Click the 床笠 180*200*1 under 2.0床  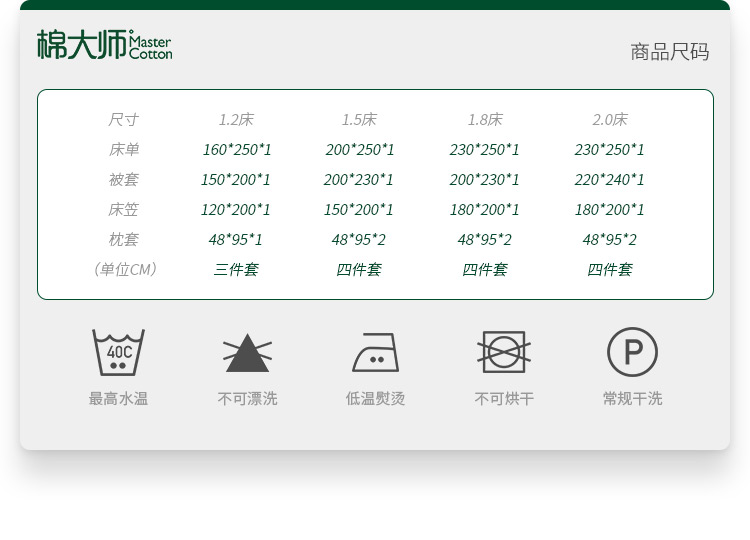[x=609, y=209]
